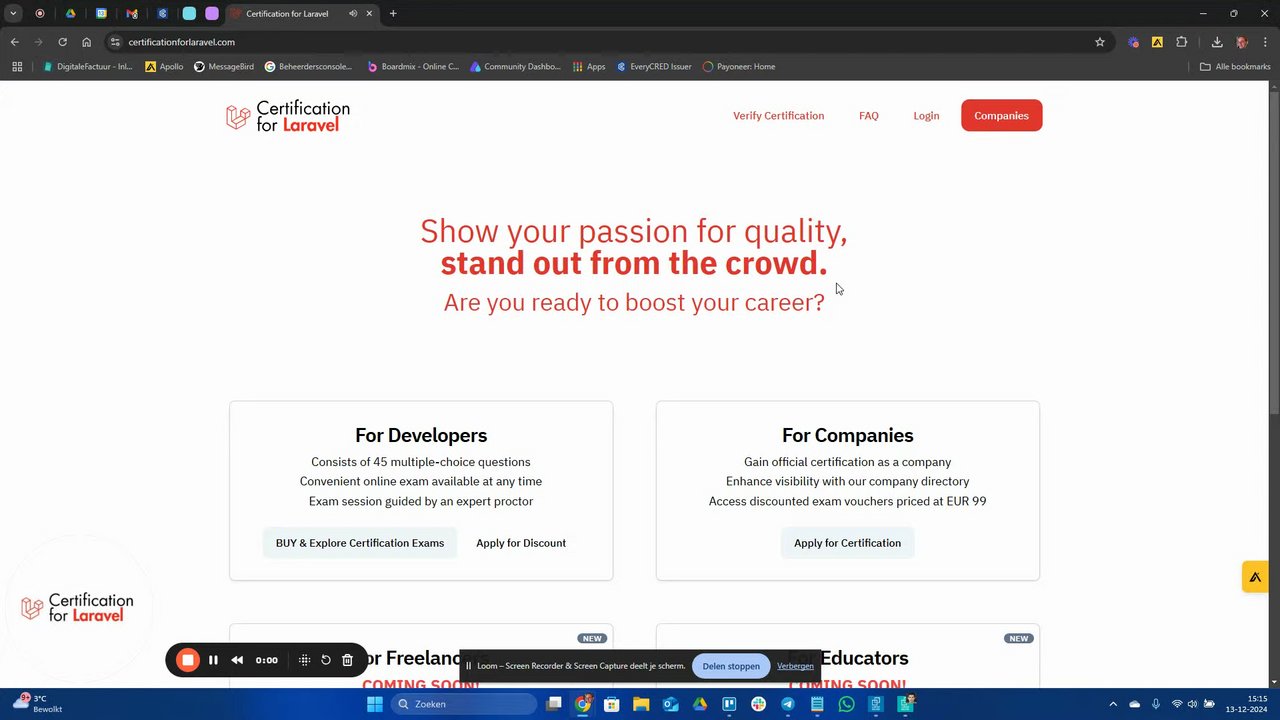Viewport: 1280px width, 720px height.
Task: Open the Chrome three-dot menu
Action: click(1266, 42)
